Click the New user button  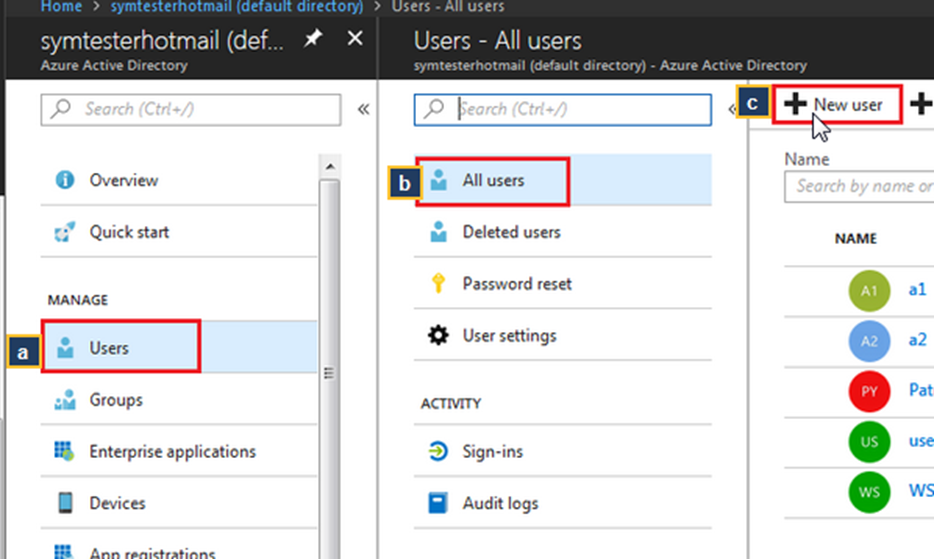[x=836, y=104]
